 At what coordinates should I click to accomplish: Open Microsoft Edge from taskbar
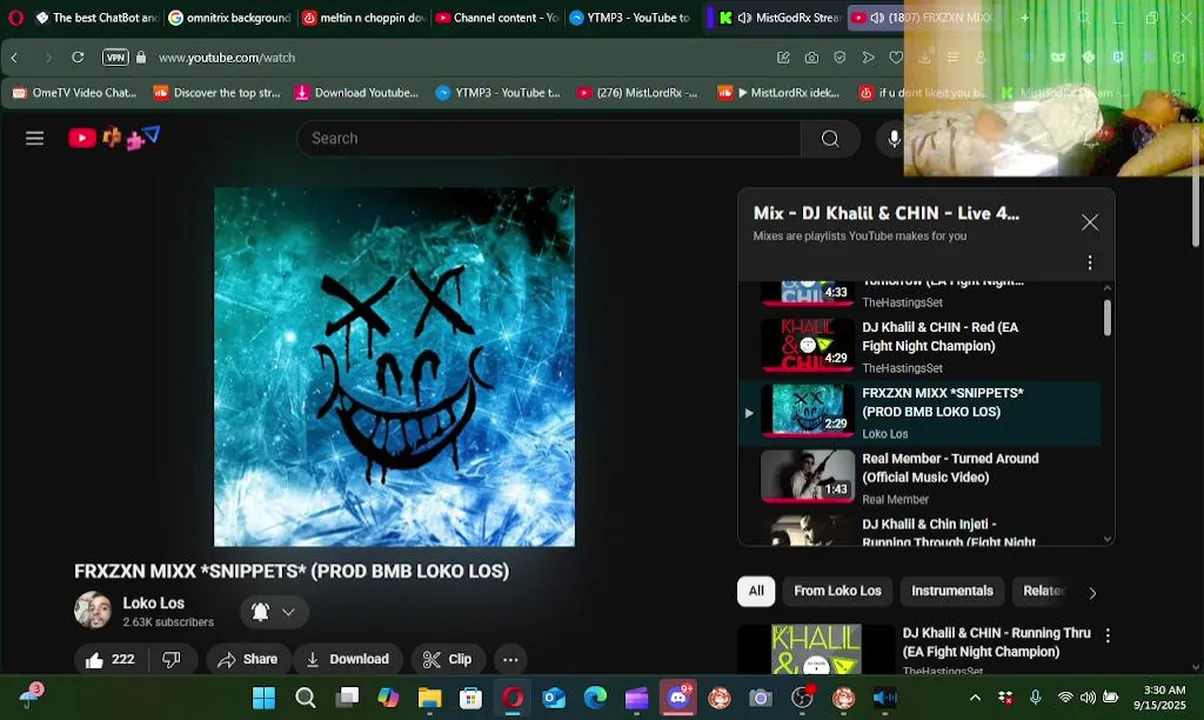595,697
